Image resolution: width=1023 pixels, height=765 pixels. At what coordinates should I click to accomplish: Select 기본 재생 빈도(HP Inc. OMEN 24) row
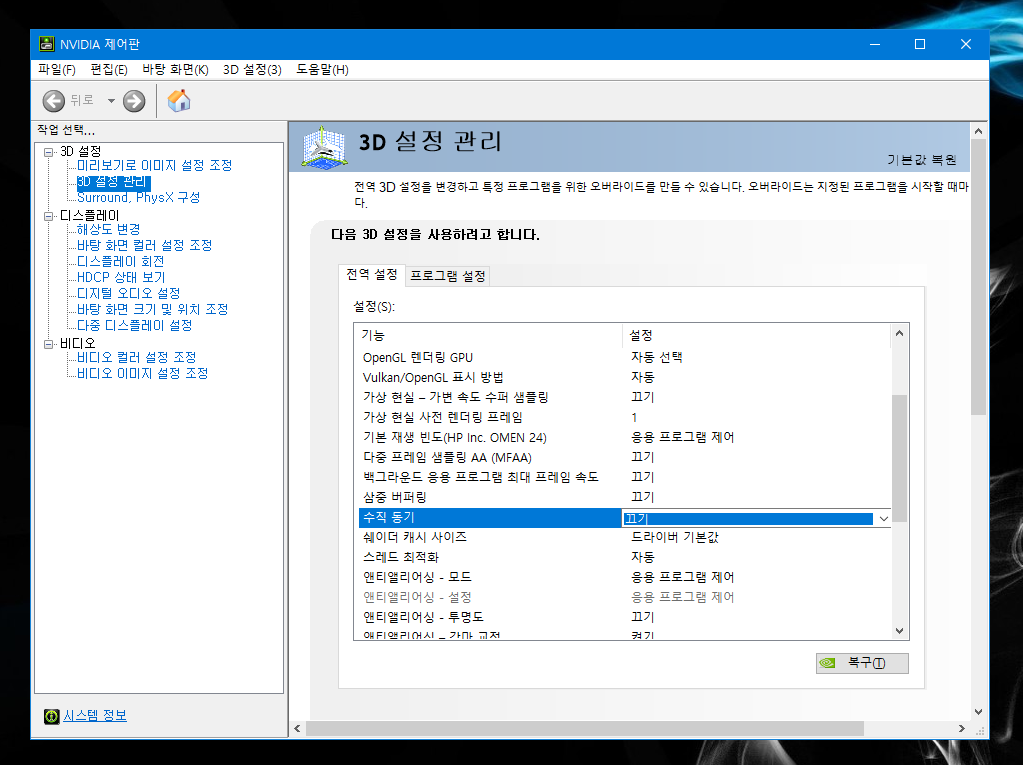tap(624, 438)
